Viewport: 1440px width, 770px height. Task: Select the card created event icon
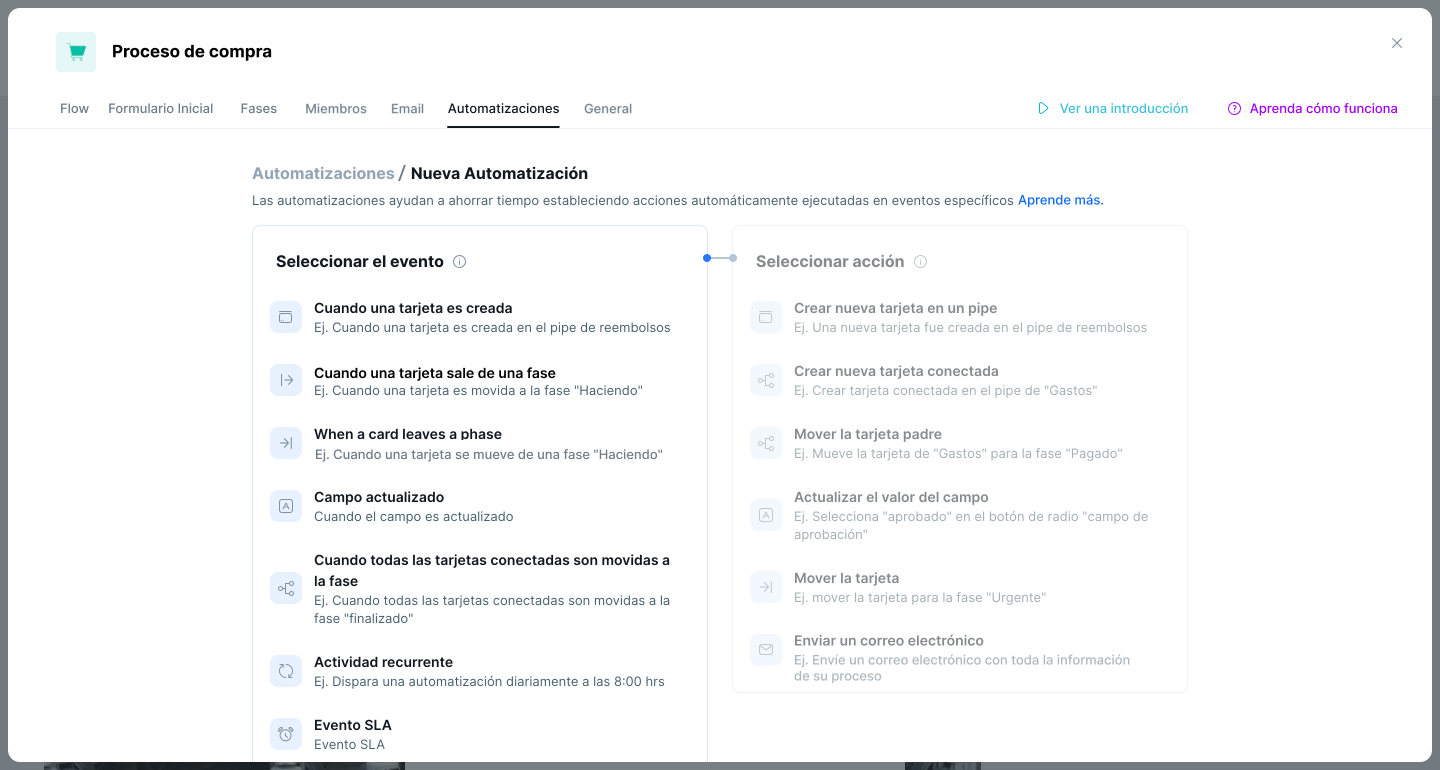pos(286,317)
